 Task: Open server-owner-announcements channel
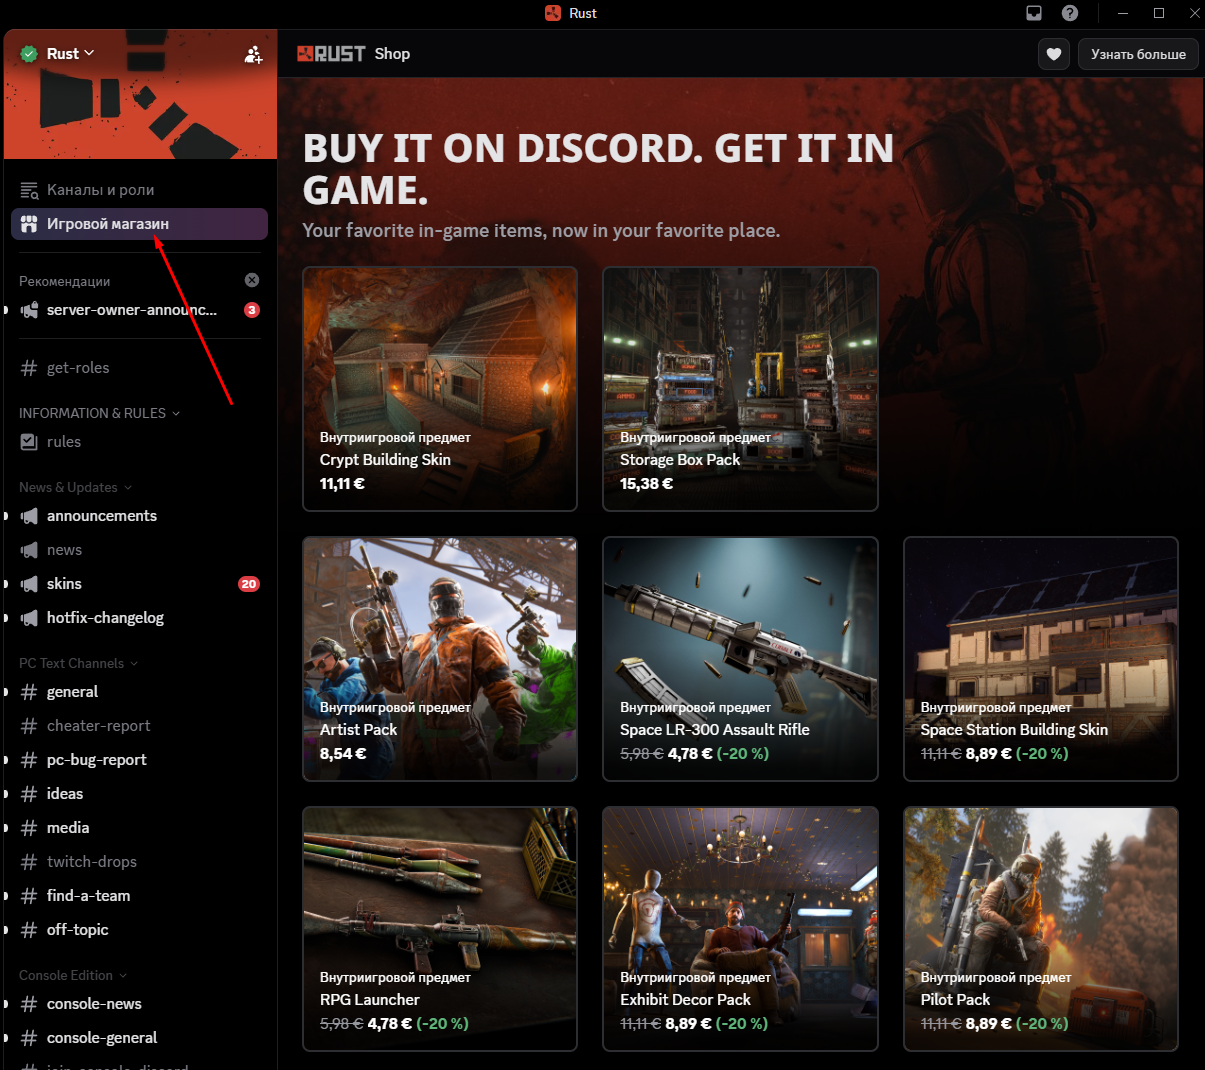click(139, 310)
